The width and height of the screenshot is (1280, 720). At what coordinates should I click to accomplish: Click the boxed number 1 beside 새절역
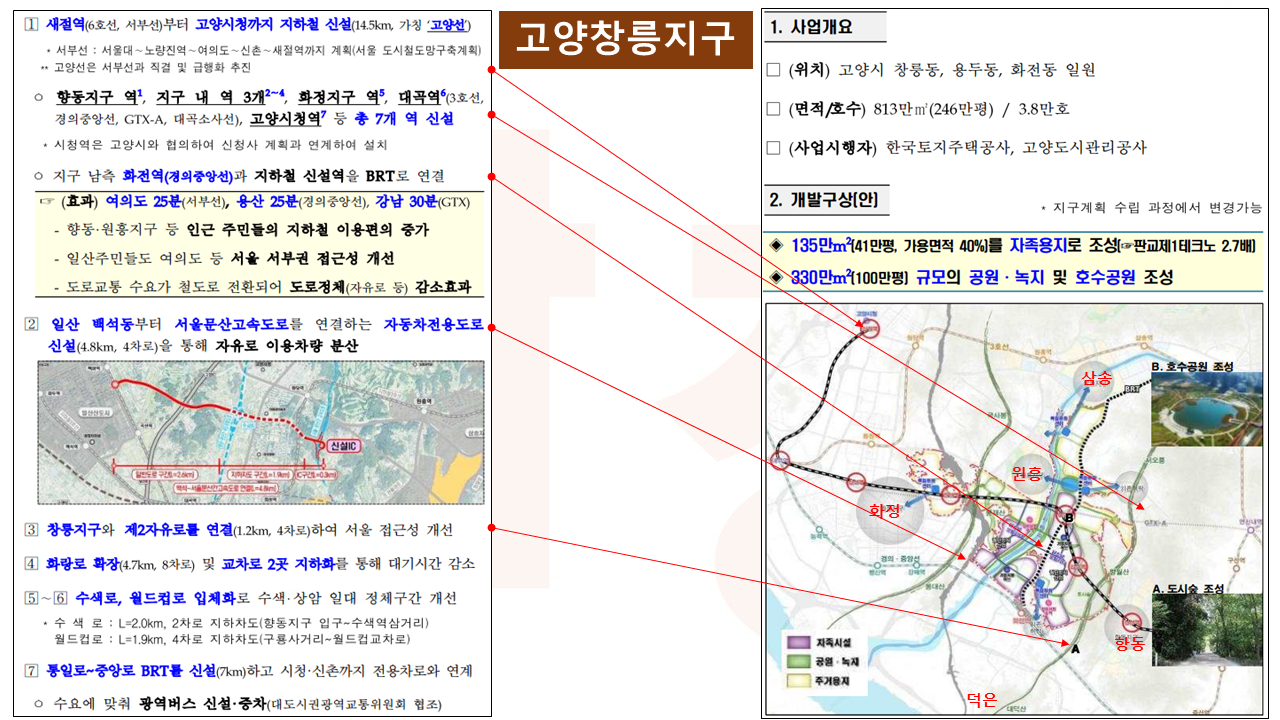31,23
